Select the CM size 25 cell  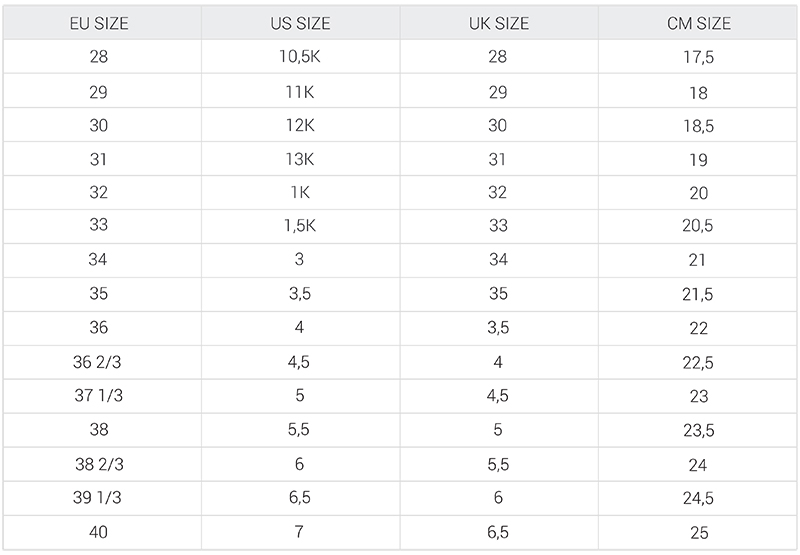(x=698, y=533)
